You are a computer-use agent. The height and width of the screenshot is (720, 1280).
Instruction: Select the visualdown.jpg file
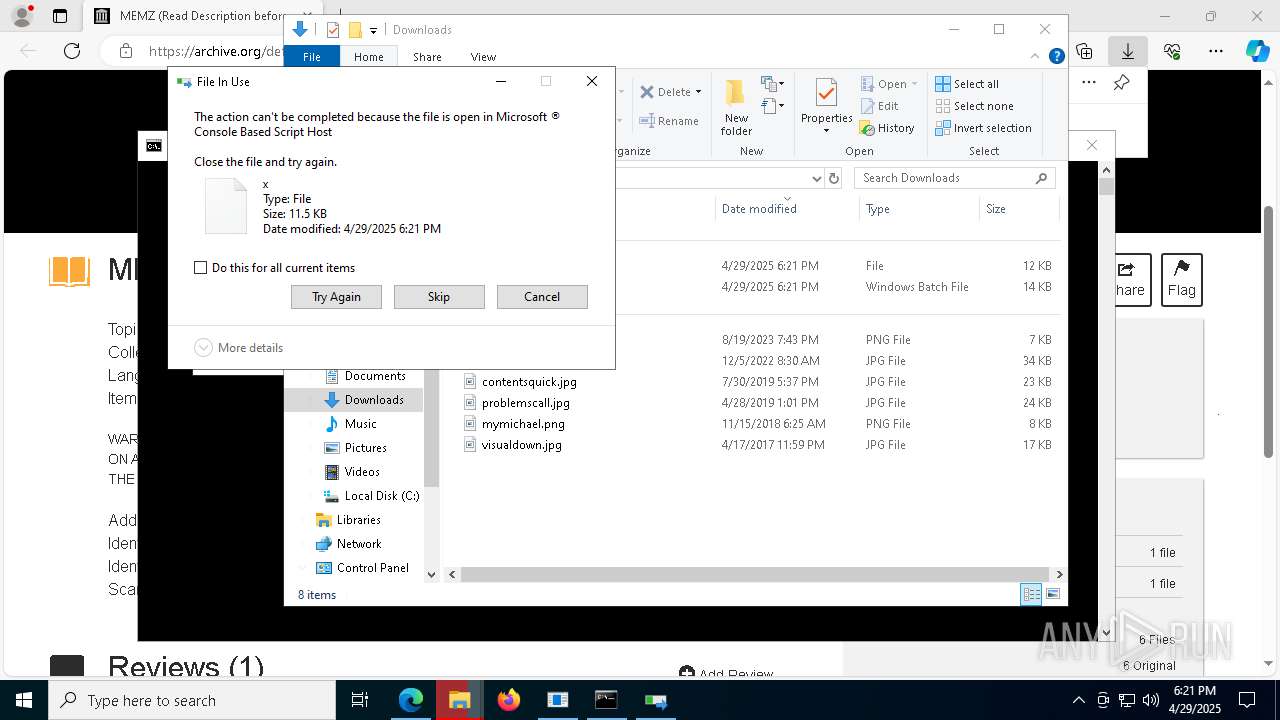[x=521, y=445]
